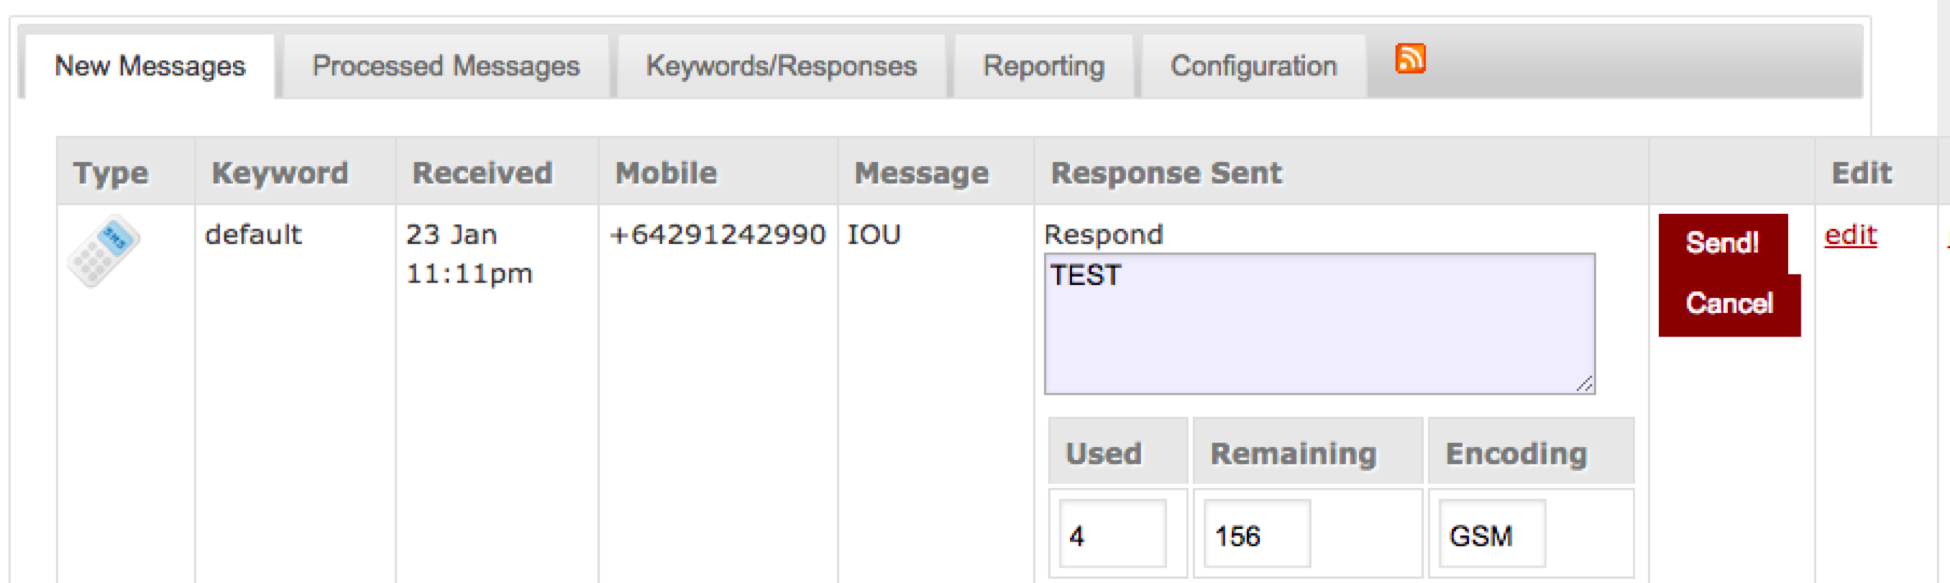Click the Message column header
This screenshot has width=1950, height=583.
click(x=918, y=172)
